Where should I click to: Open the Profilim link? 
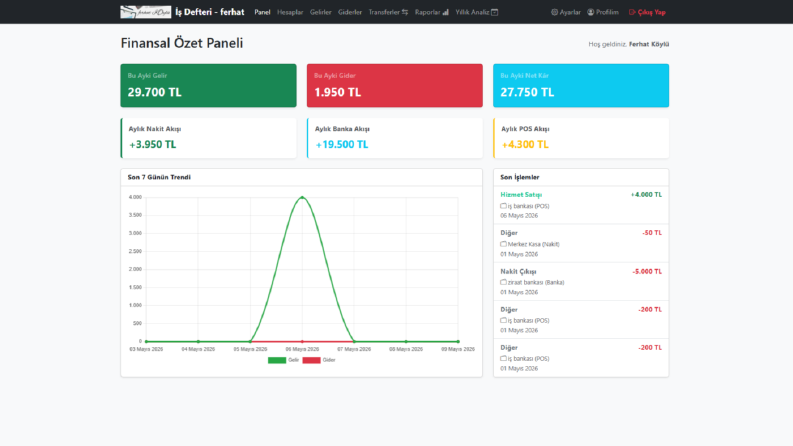(x=603, y=12)
